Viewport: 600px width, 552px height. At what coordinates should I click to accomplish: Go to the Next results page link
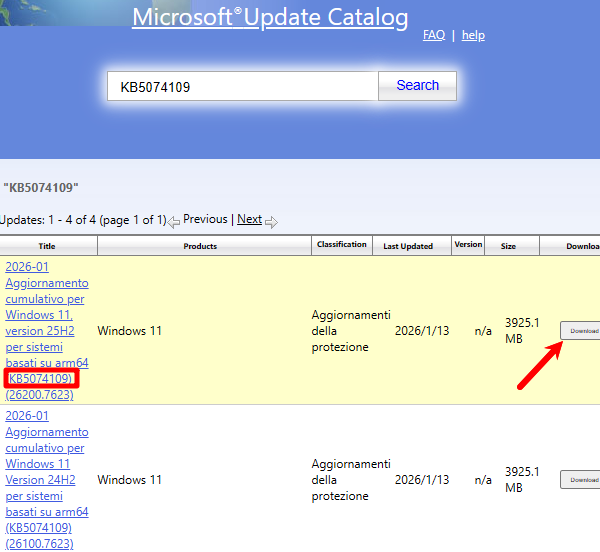click(x=249, y=219)
